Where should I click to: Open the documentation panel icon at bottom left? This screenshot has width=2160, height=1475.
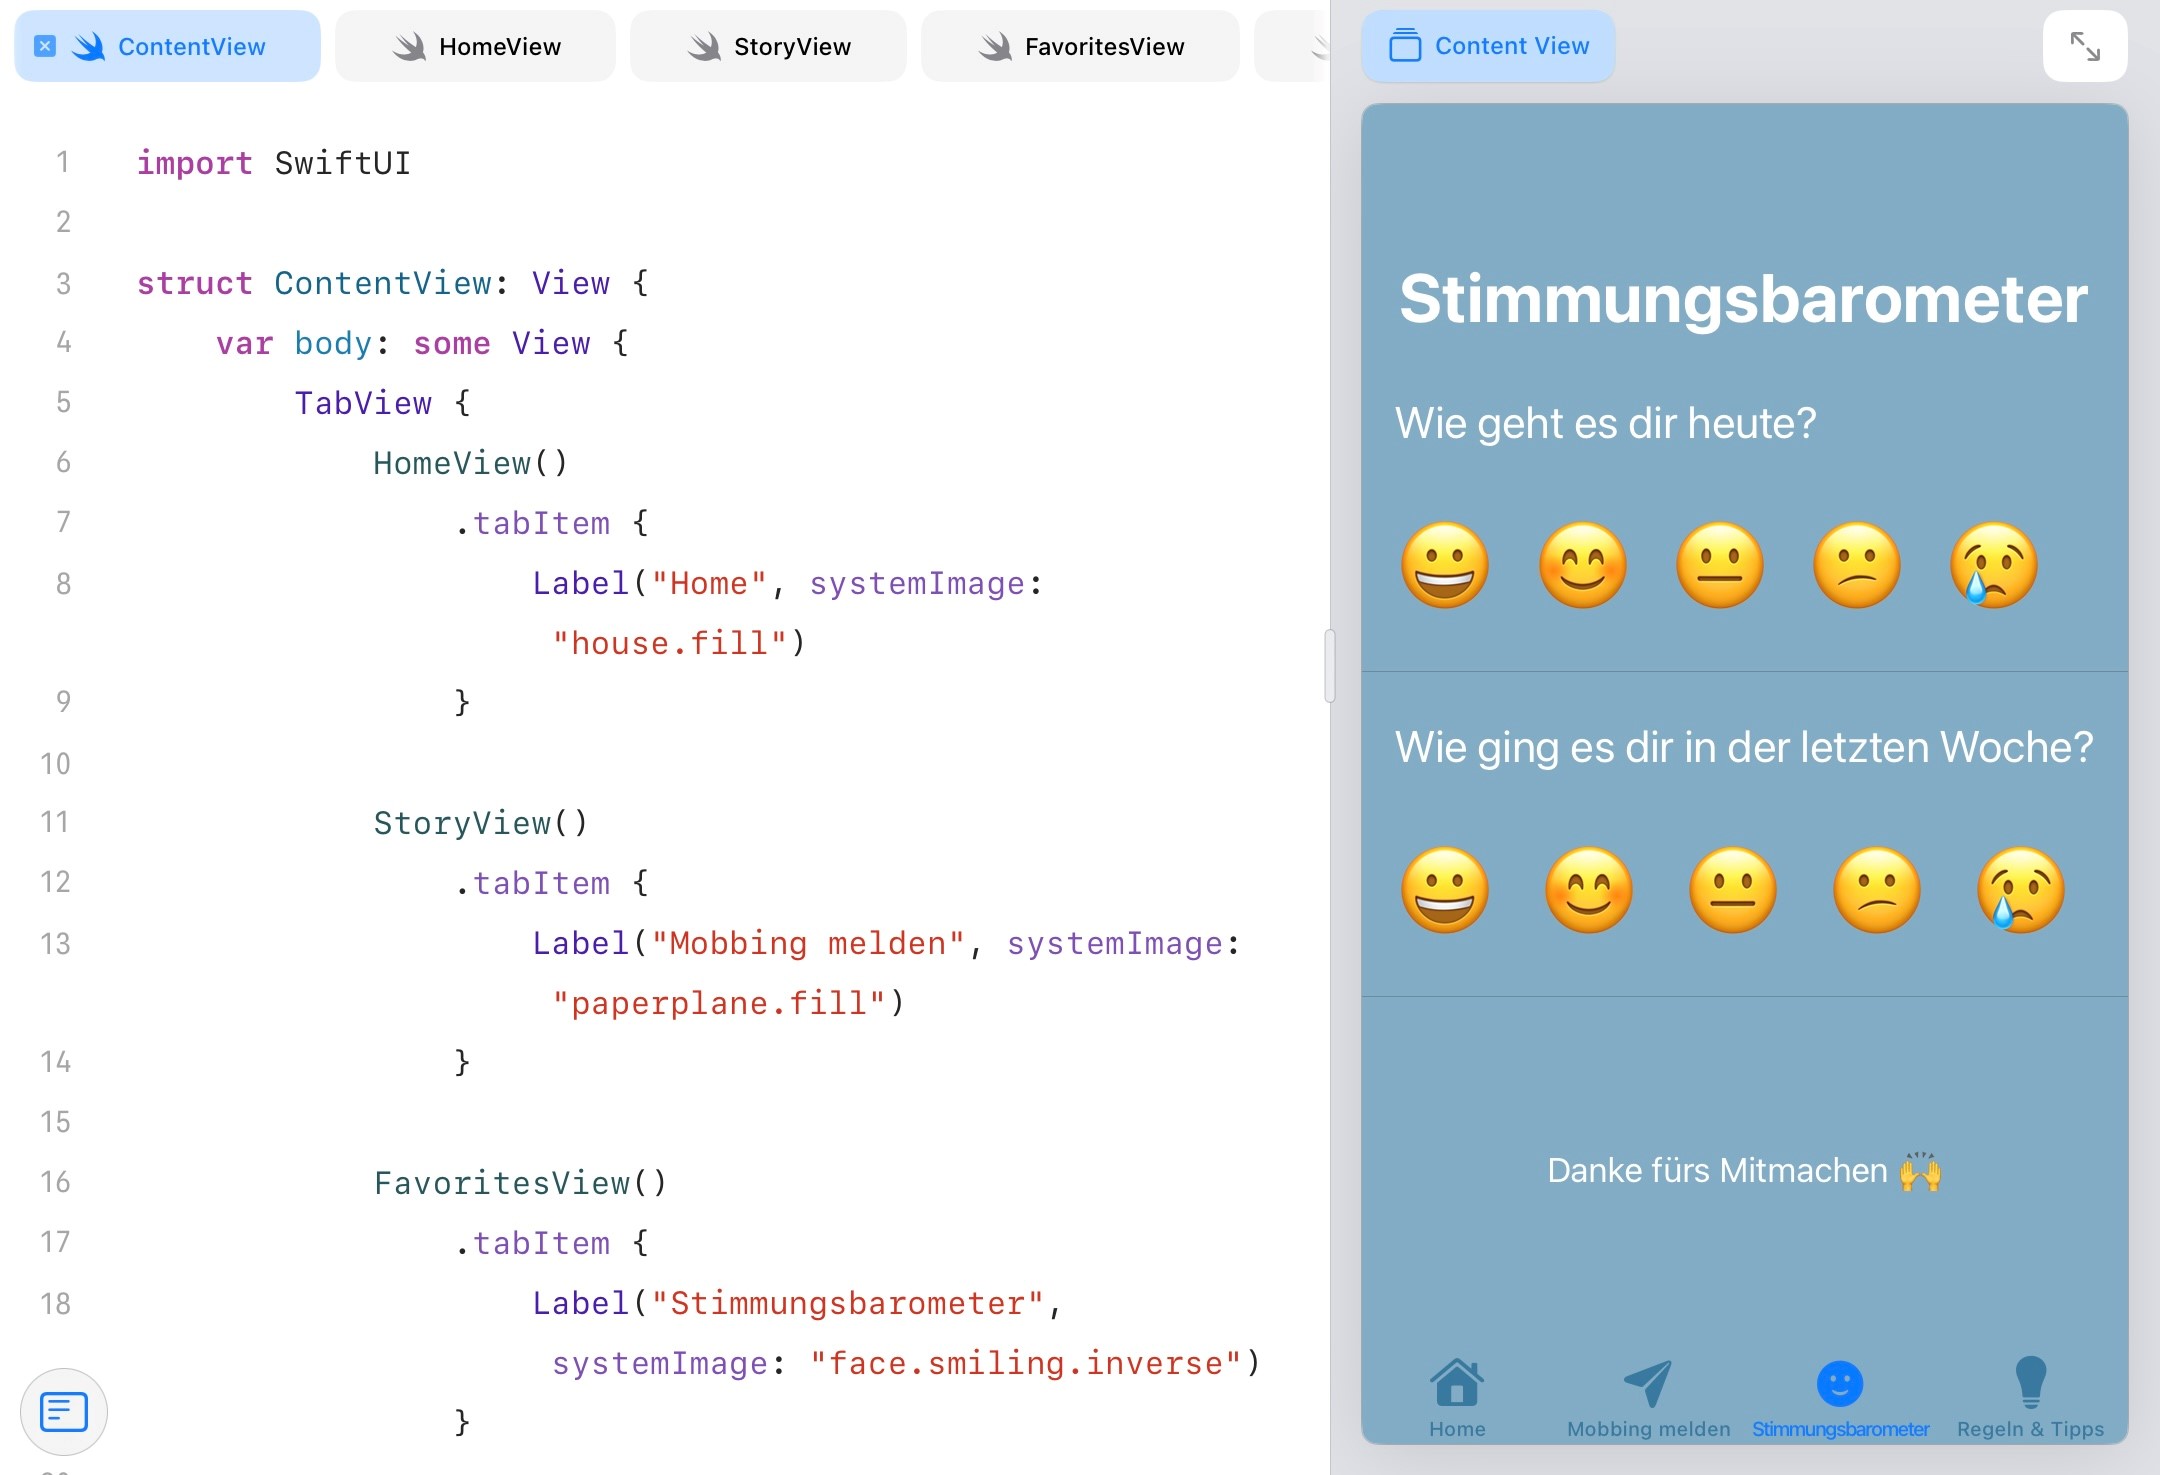[64, 1412]
